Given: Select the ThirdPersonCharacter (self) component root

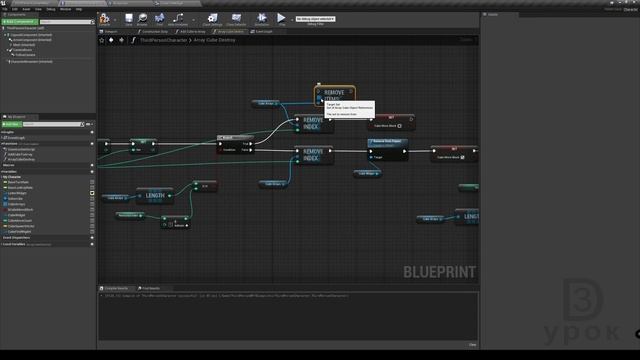Looking at the screenshot, I should [25, 28].
